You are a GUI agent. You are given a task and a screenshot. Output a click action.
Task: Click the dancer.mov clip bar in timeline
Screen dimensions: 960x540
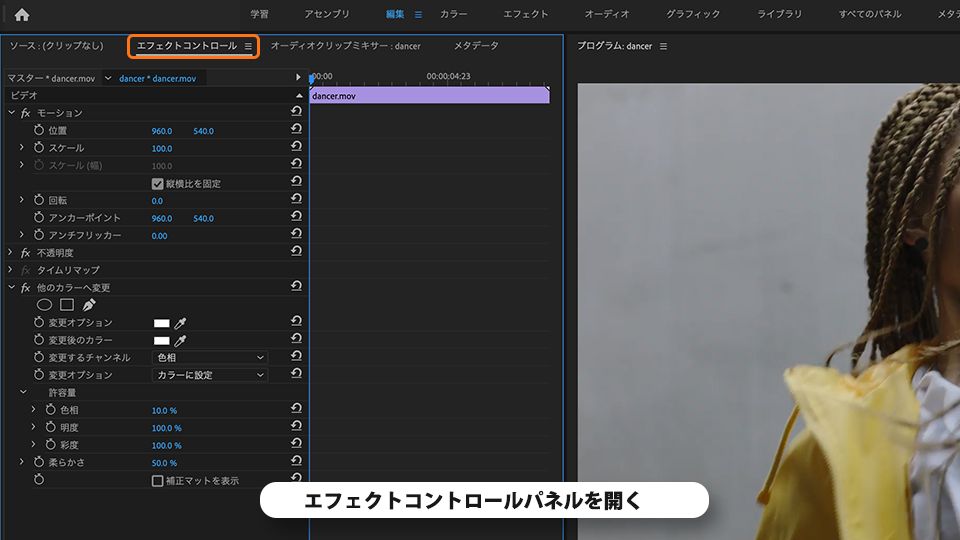click(429, 96)
